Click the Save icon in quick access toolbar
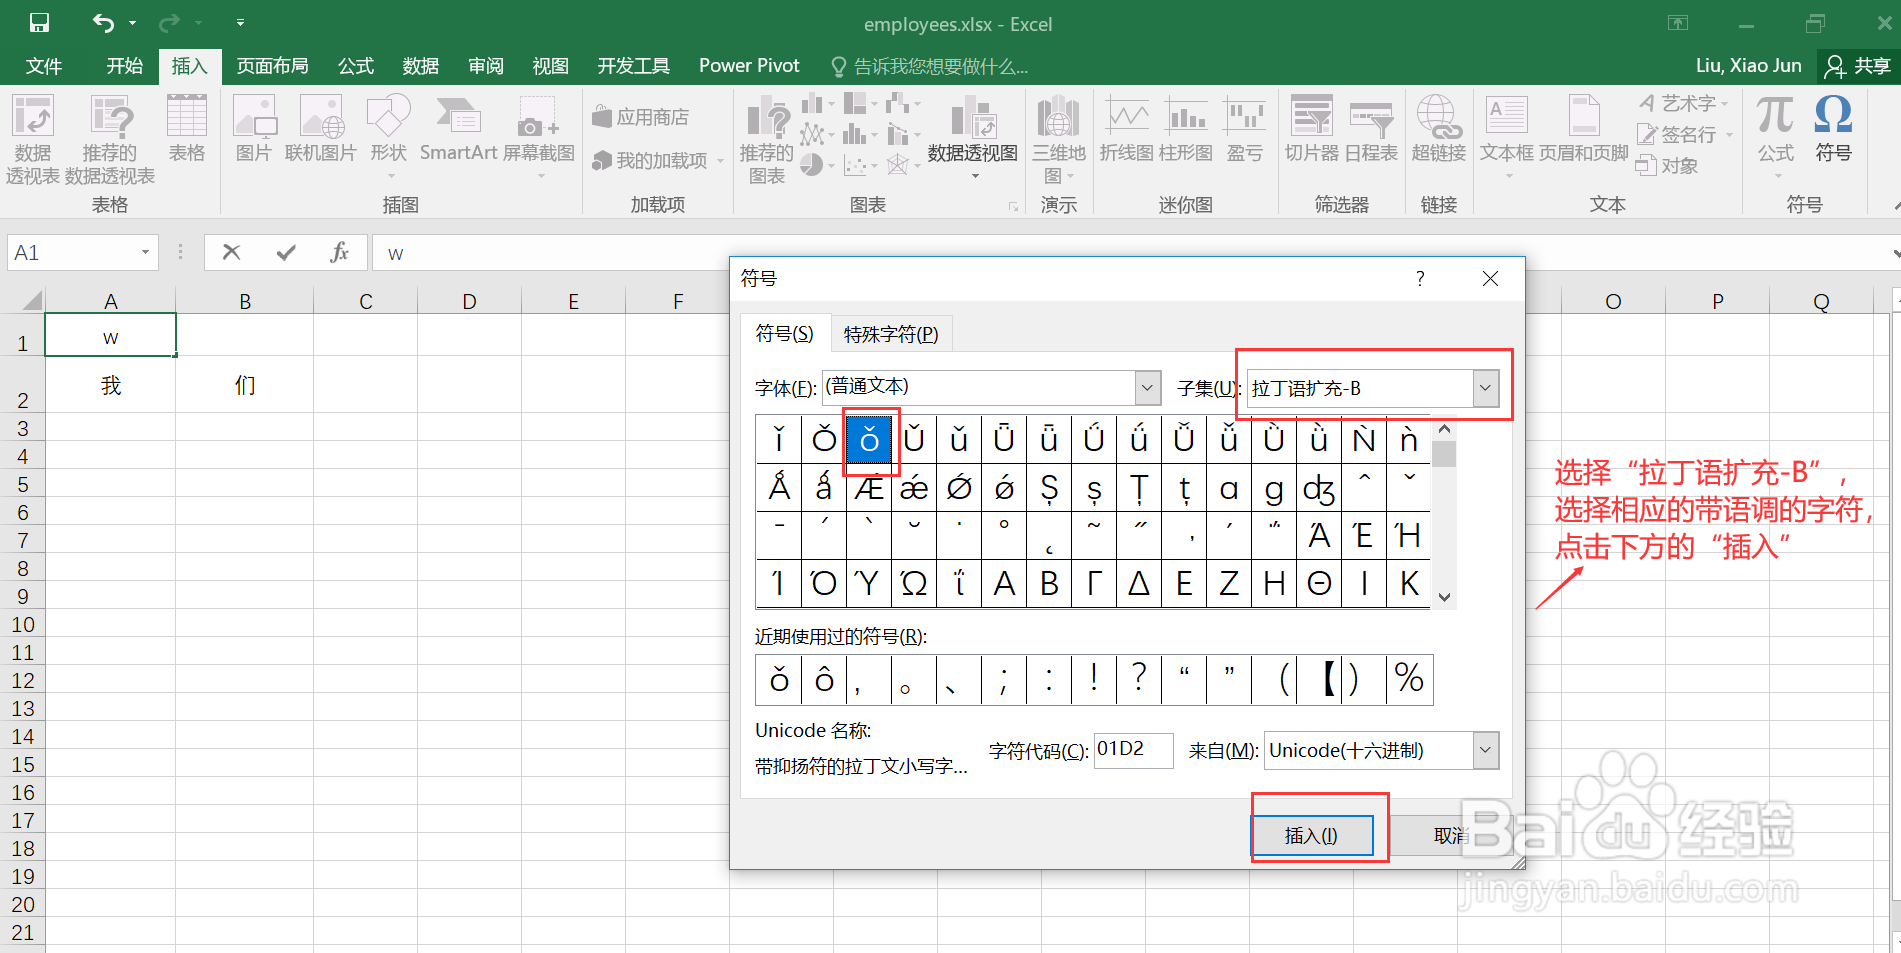 coord(39,22)
